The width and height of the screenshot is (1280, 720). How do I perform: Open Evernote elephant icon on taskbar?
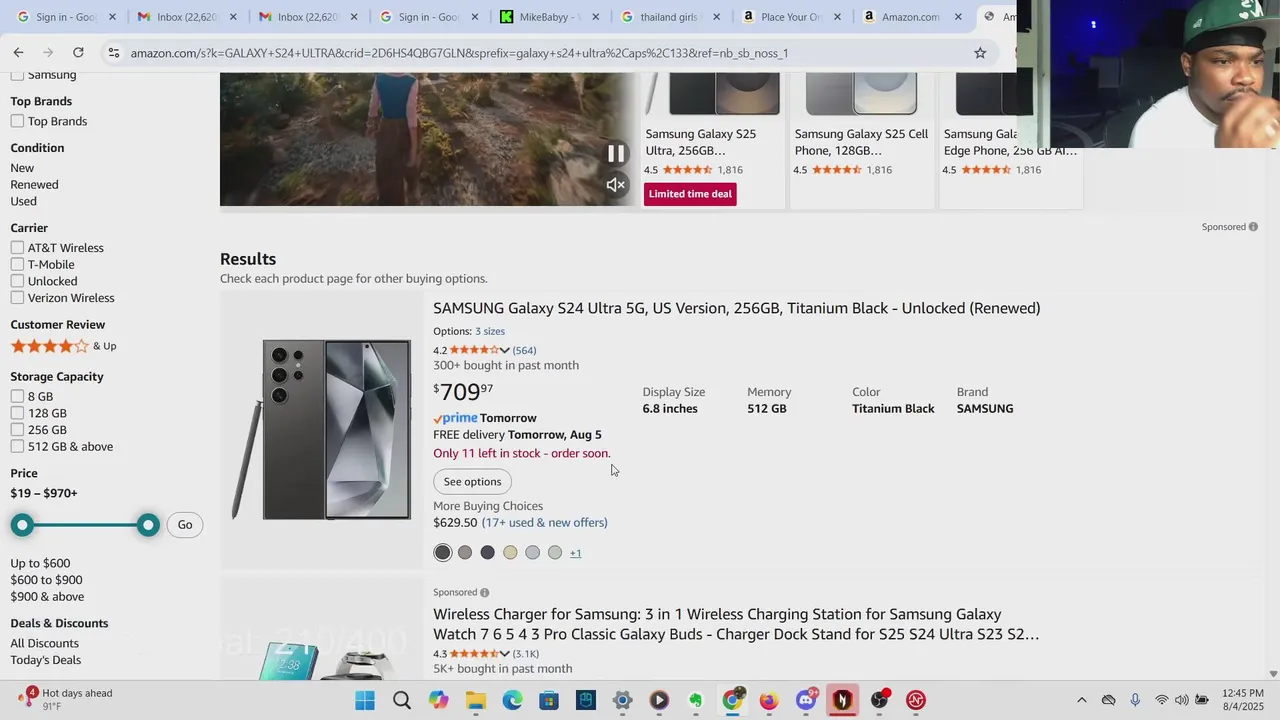(695, 700)
